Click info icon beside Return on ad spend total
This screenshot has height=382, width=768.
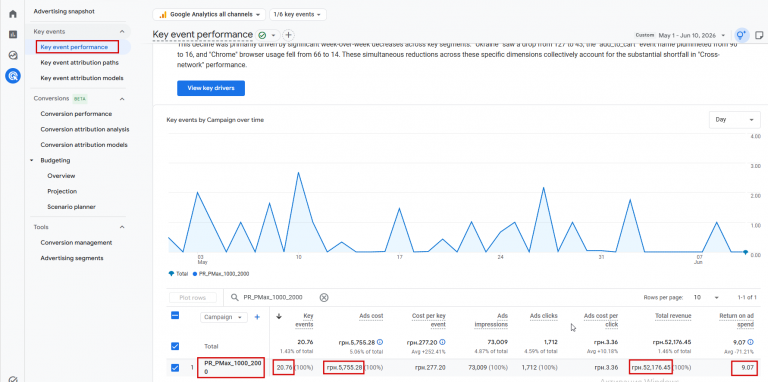click(751, 342)
